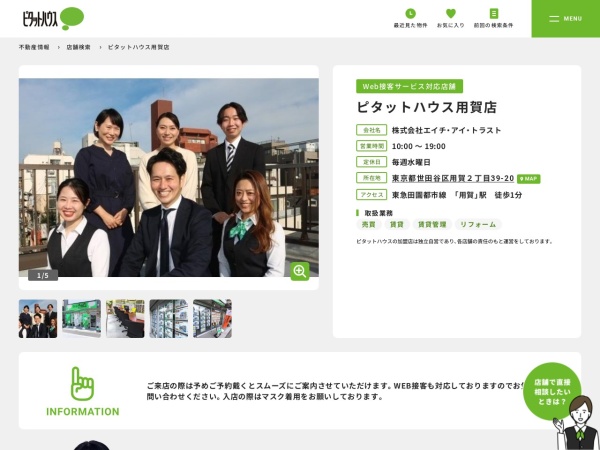Screen dimensions: 600x450
Task: Select third thumbnail of office interior
Action: coord(125,319)
